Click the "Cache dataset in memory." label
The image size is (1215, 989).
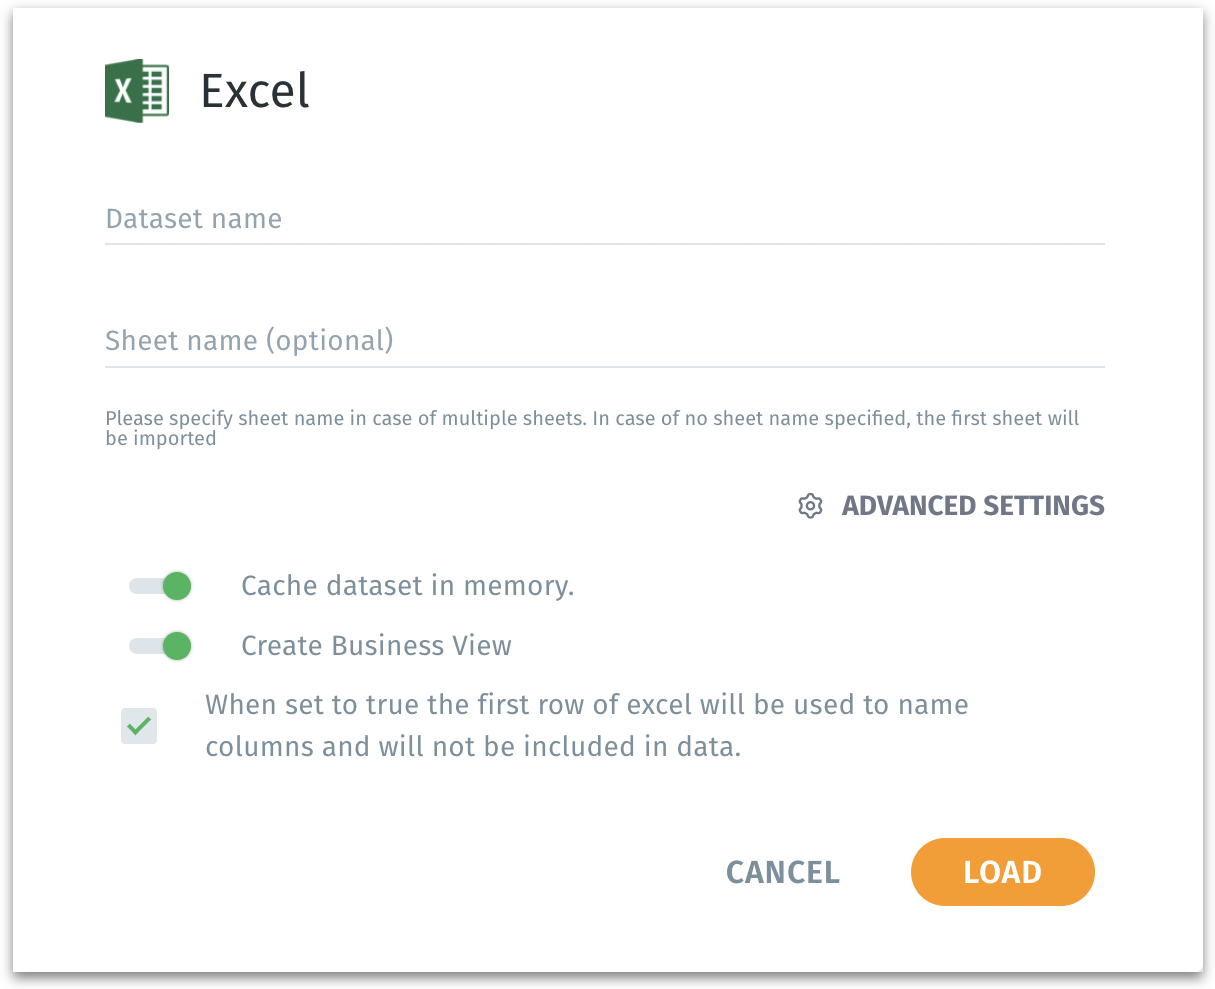(407, 586)
